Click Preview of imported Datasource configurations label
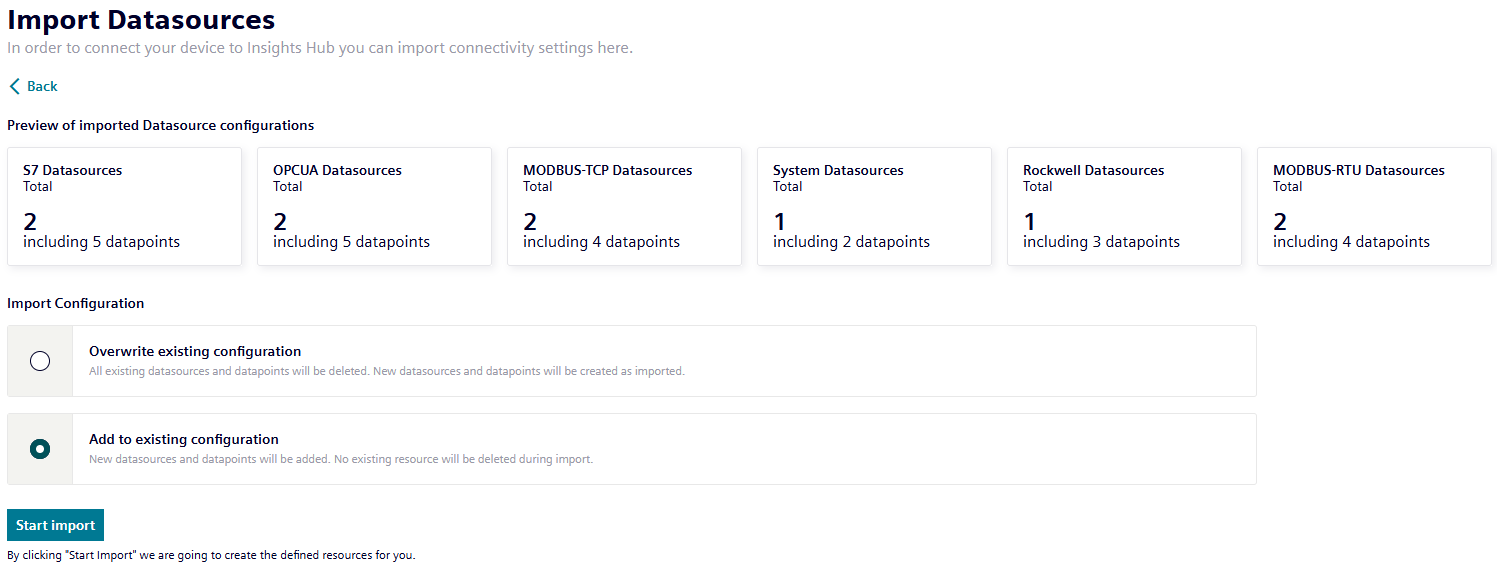This screenshot has height=573, width=1497. point(160,125)
